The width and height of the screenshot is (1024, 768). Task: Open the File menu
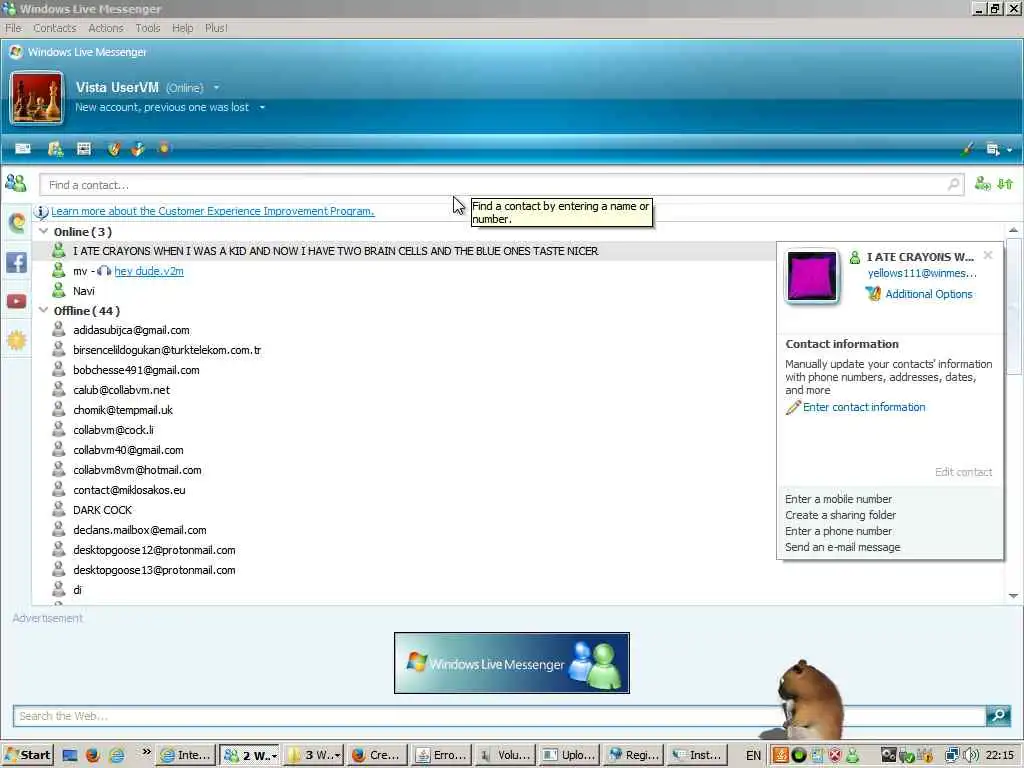point(13,28)
